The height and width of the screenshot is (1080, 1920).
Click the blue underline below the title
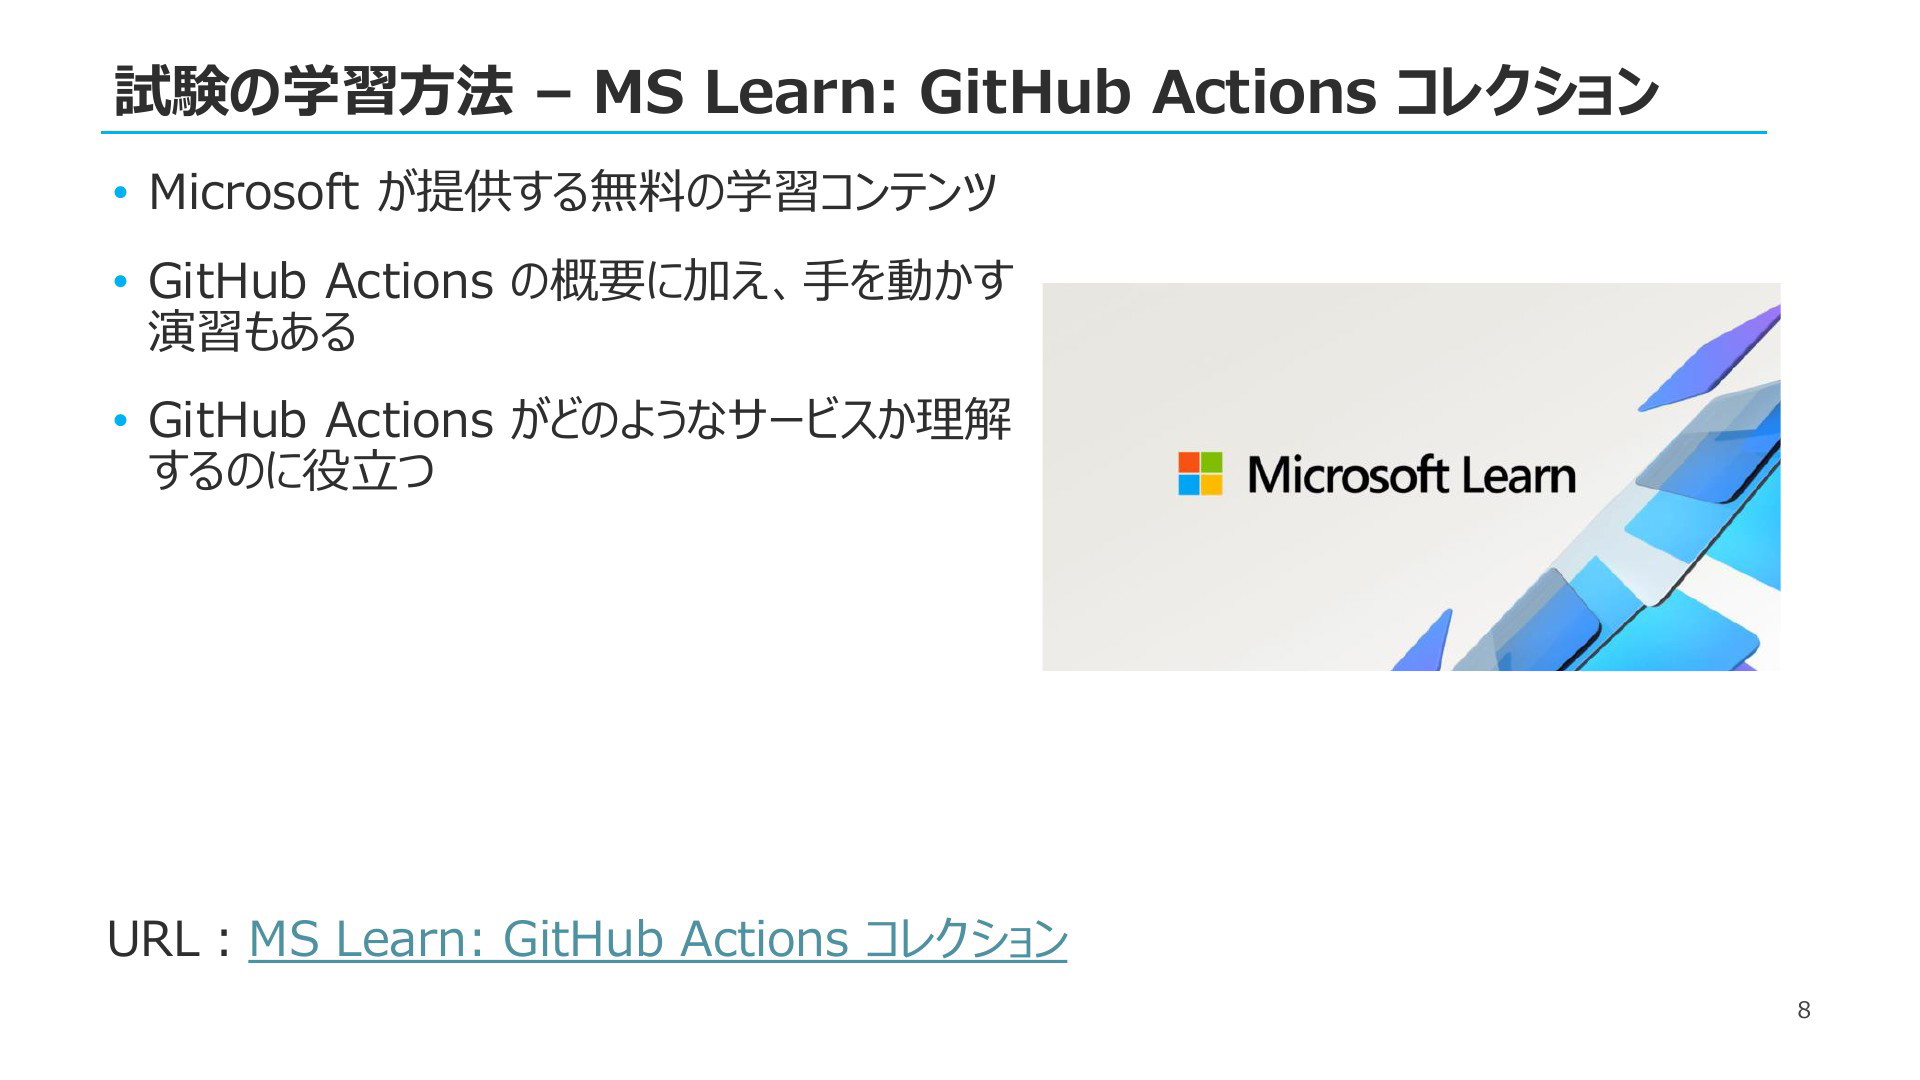(x=933, y=132)
